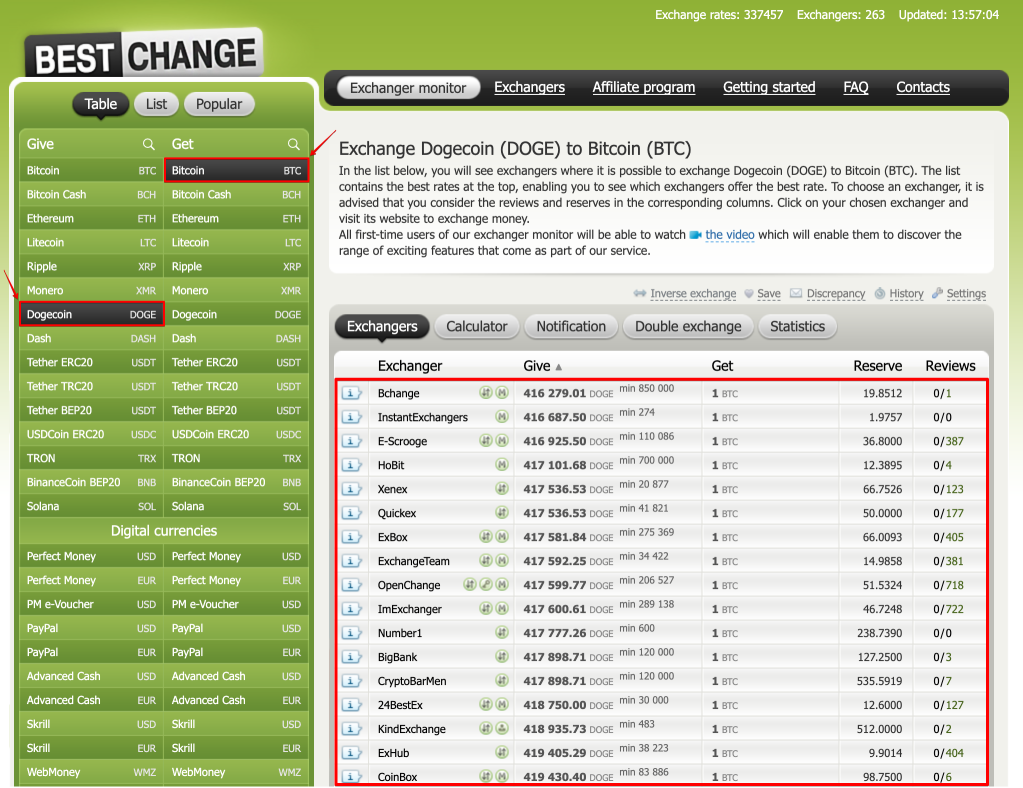Screen dimensions: 1023x788
Task: Open Exchangers page from top navigation
Action: click(x=529, y=87)
